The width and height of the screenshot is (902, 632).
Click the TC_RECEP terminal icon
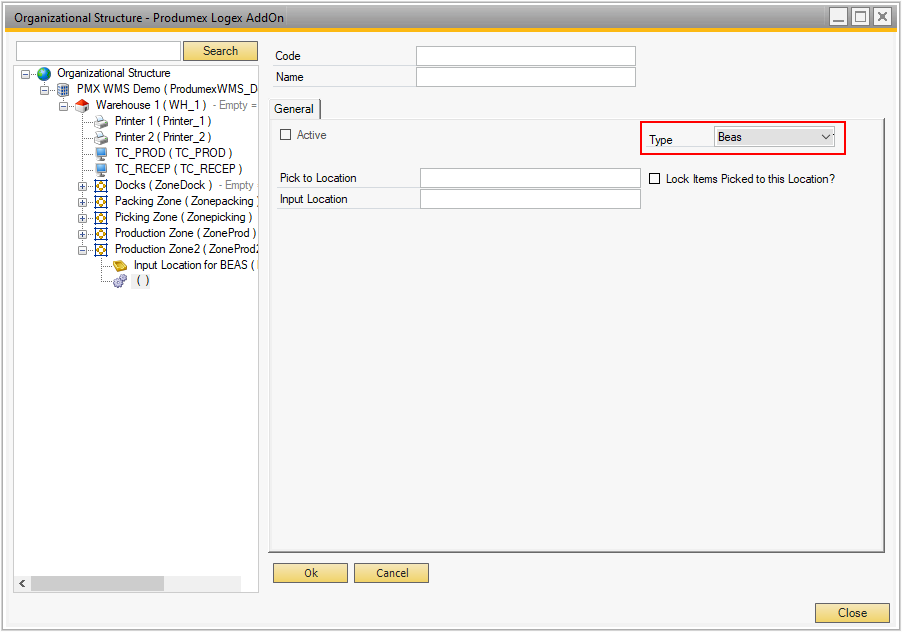click(x=101, y=170)
